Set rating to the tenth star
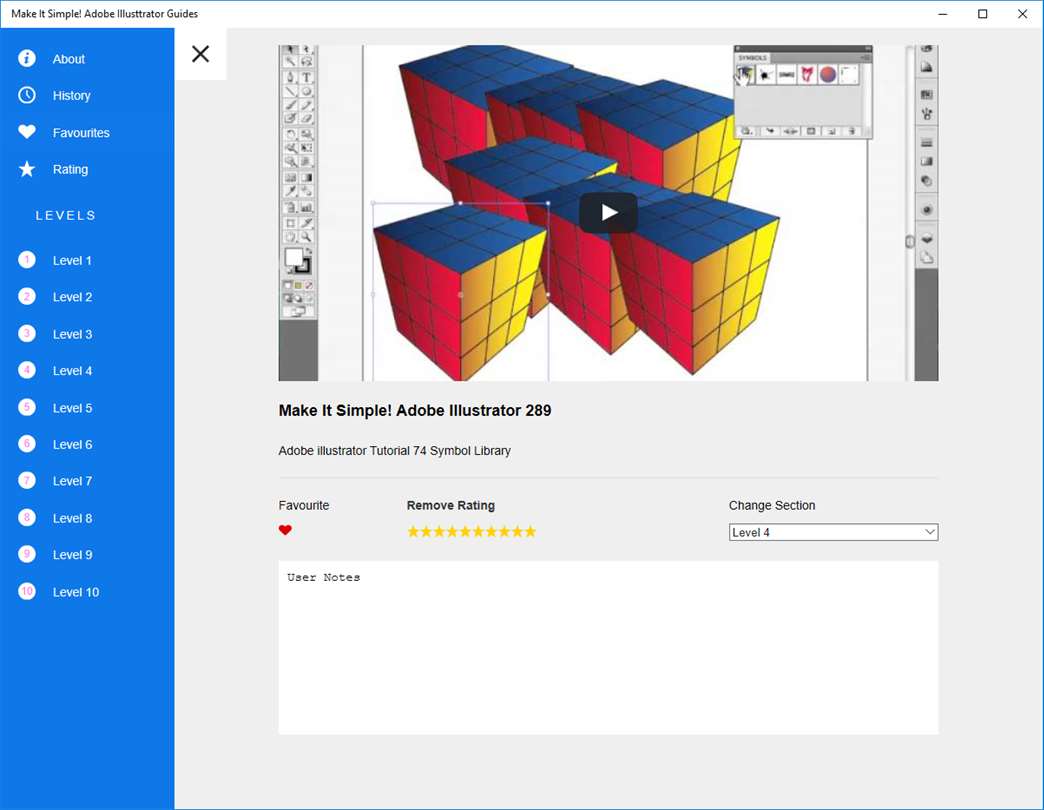 coord(530,531)
